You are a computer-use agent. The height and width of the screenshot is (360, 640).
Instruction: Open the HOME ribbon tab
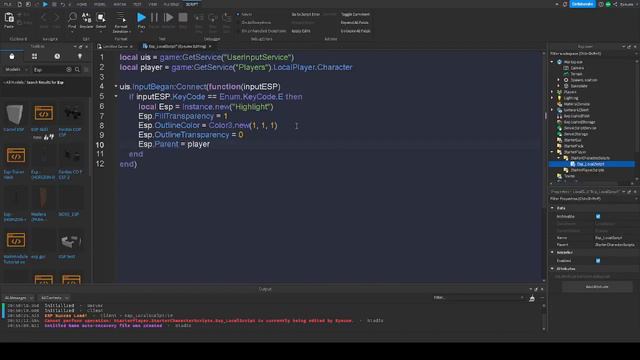82,4
